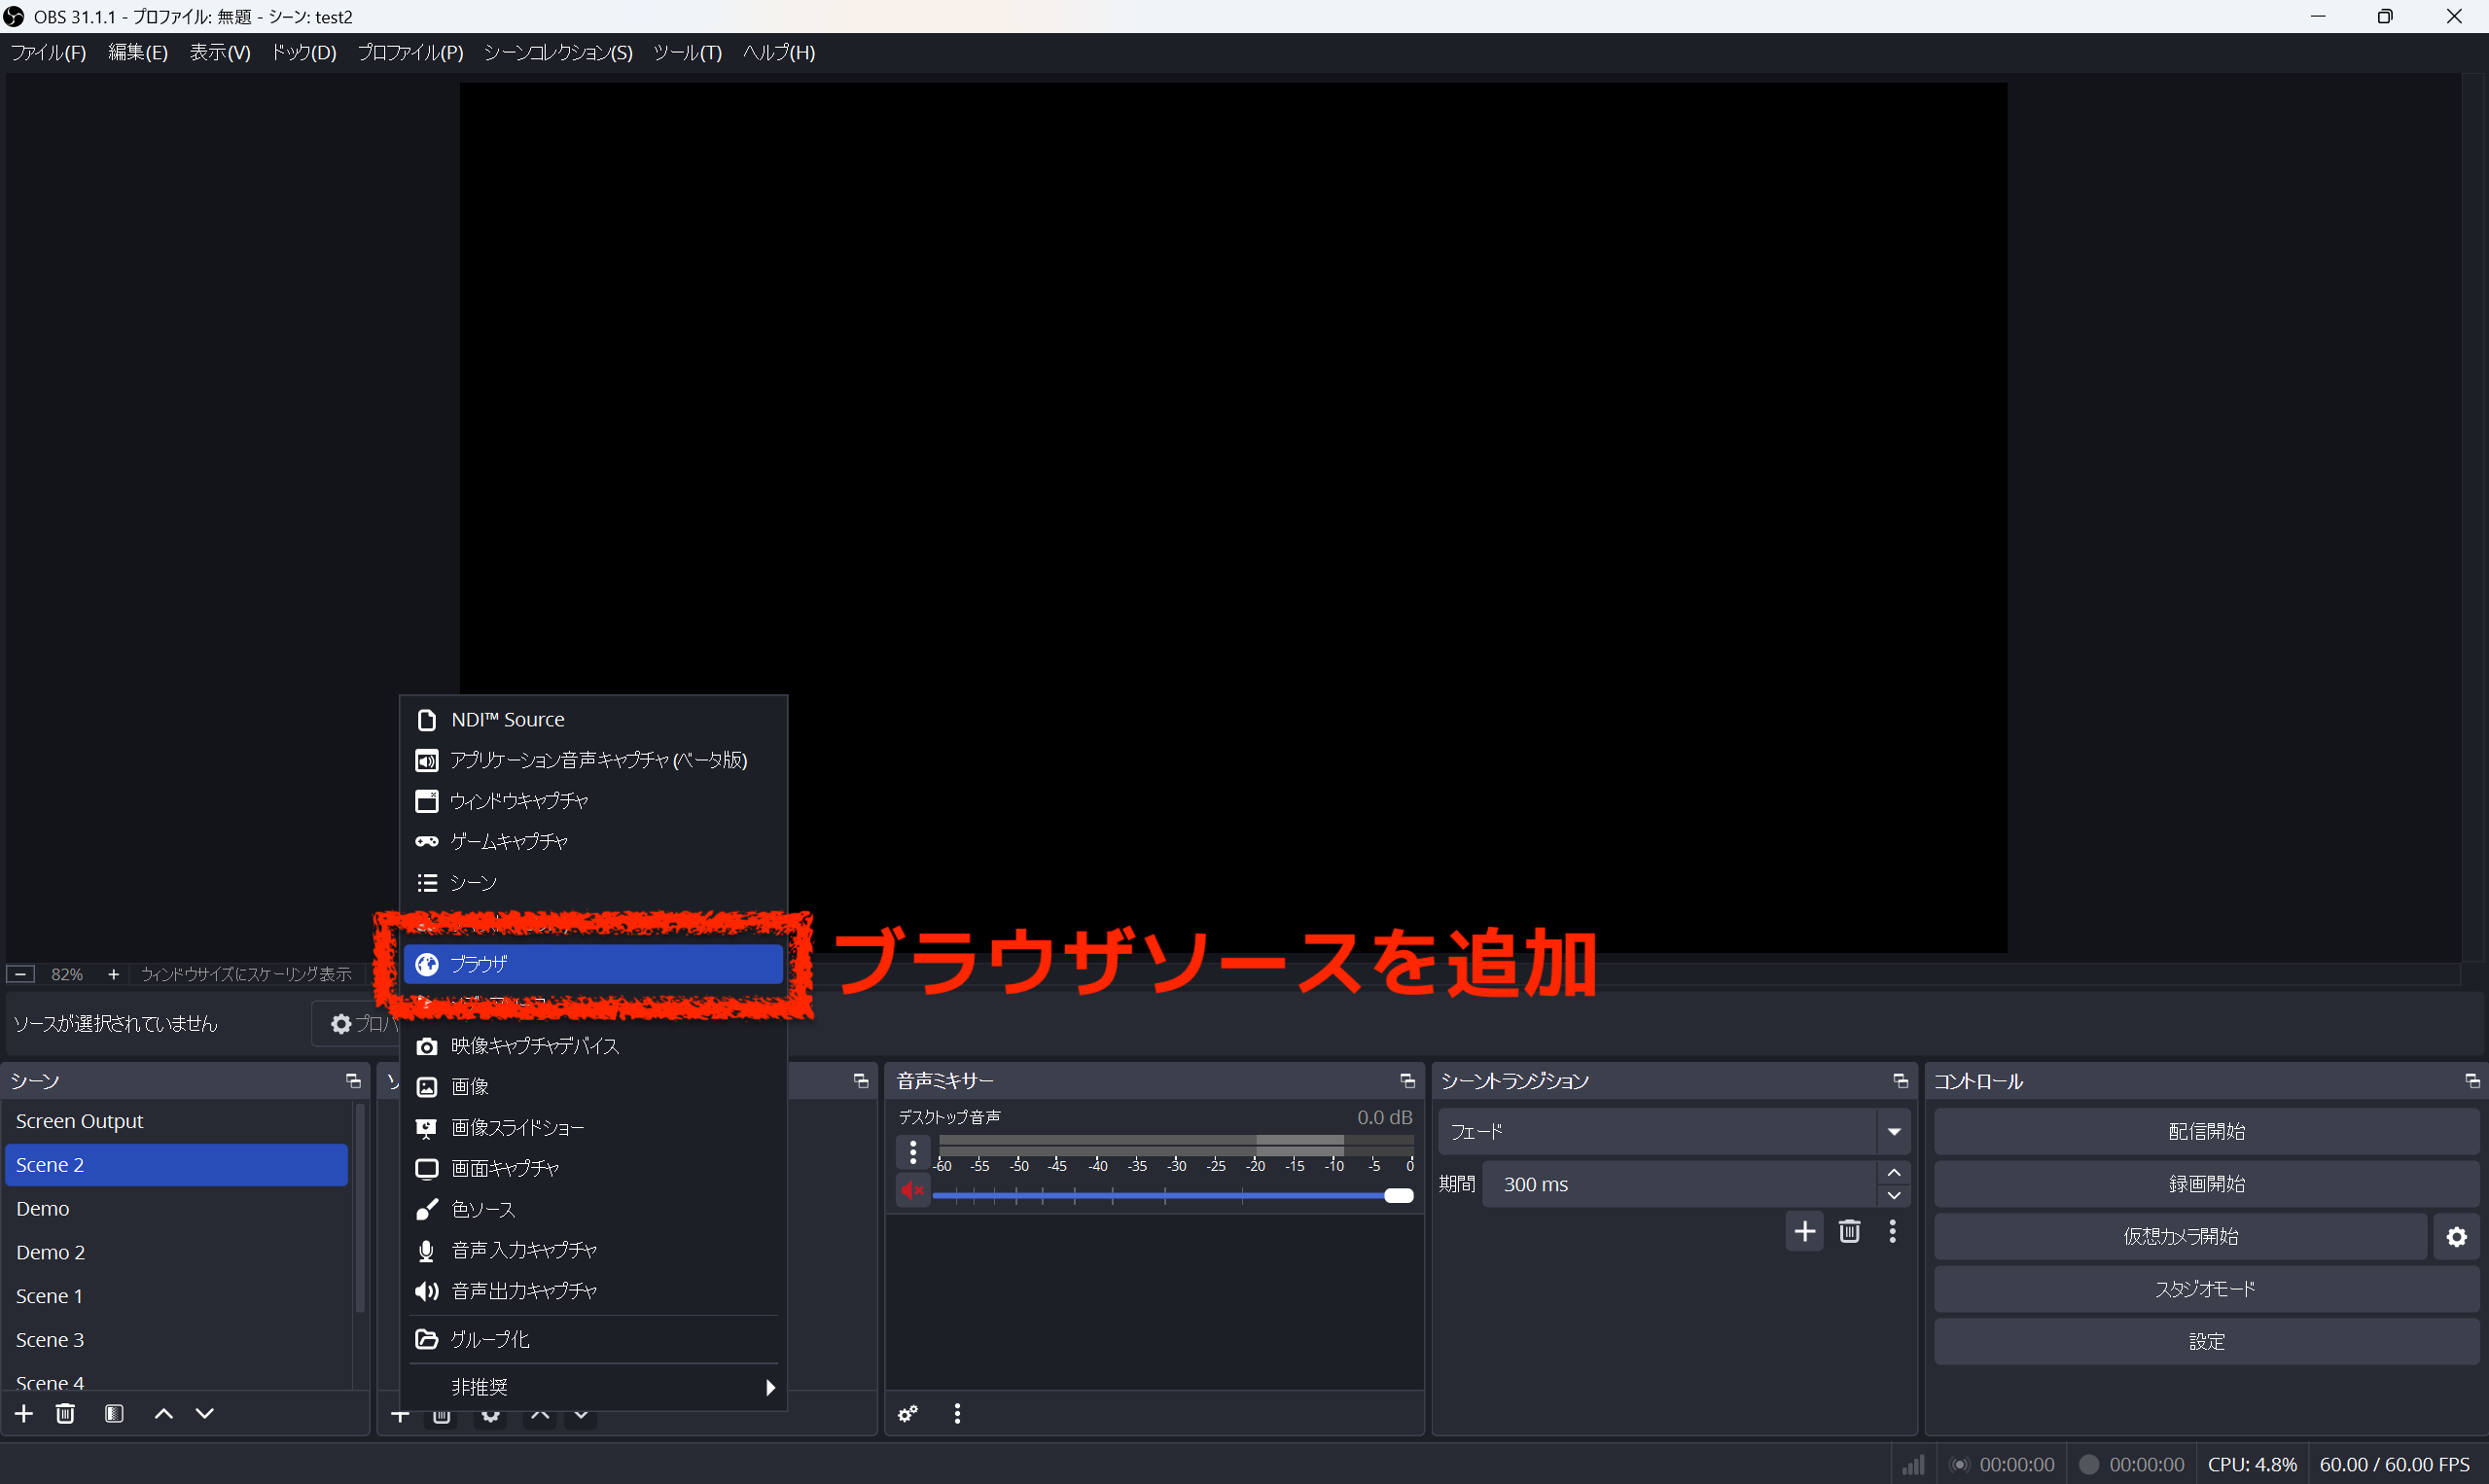
Task: Pop out the Scenes dock
Action: (x=353, y=1081)
